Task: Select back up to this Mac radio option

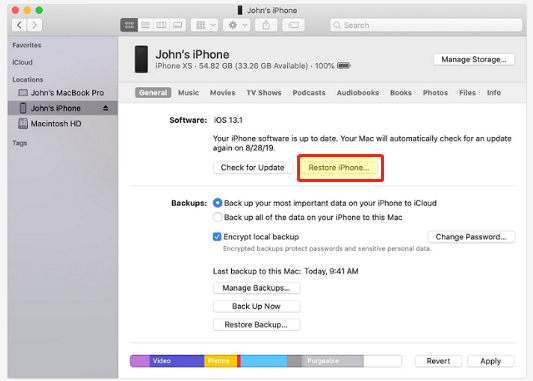Action: [x=218, y=217]
